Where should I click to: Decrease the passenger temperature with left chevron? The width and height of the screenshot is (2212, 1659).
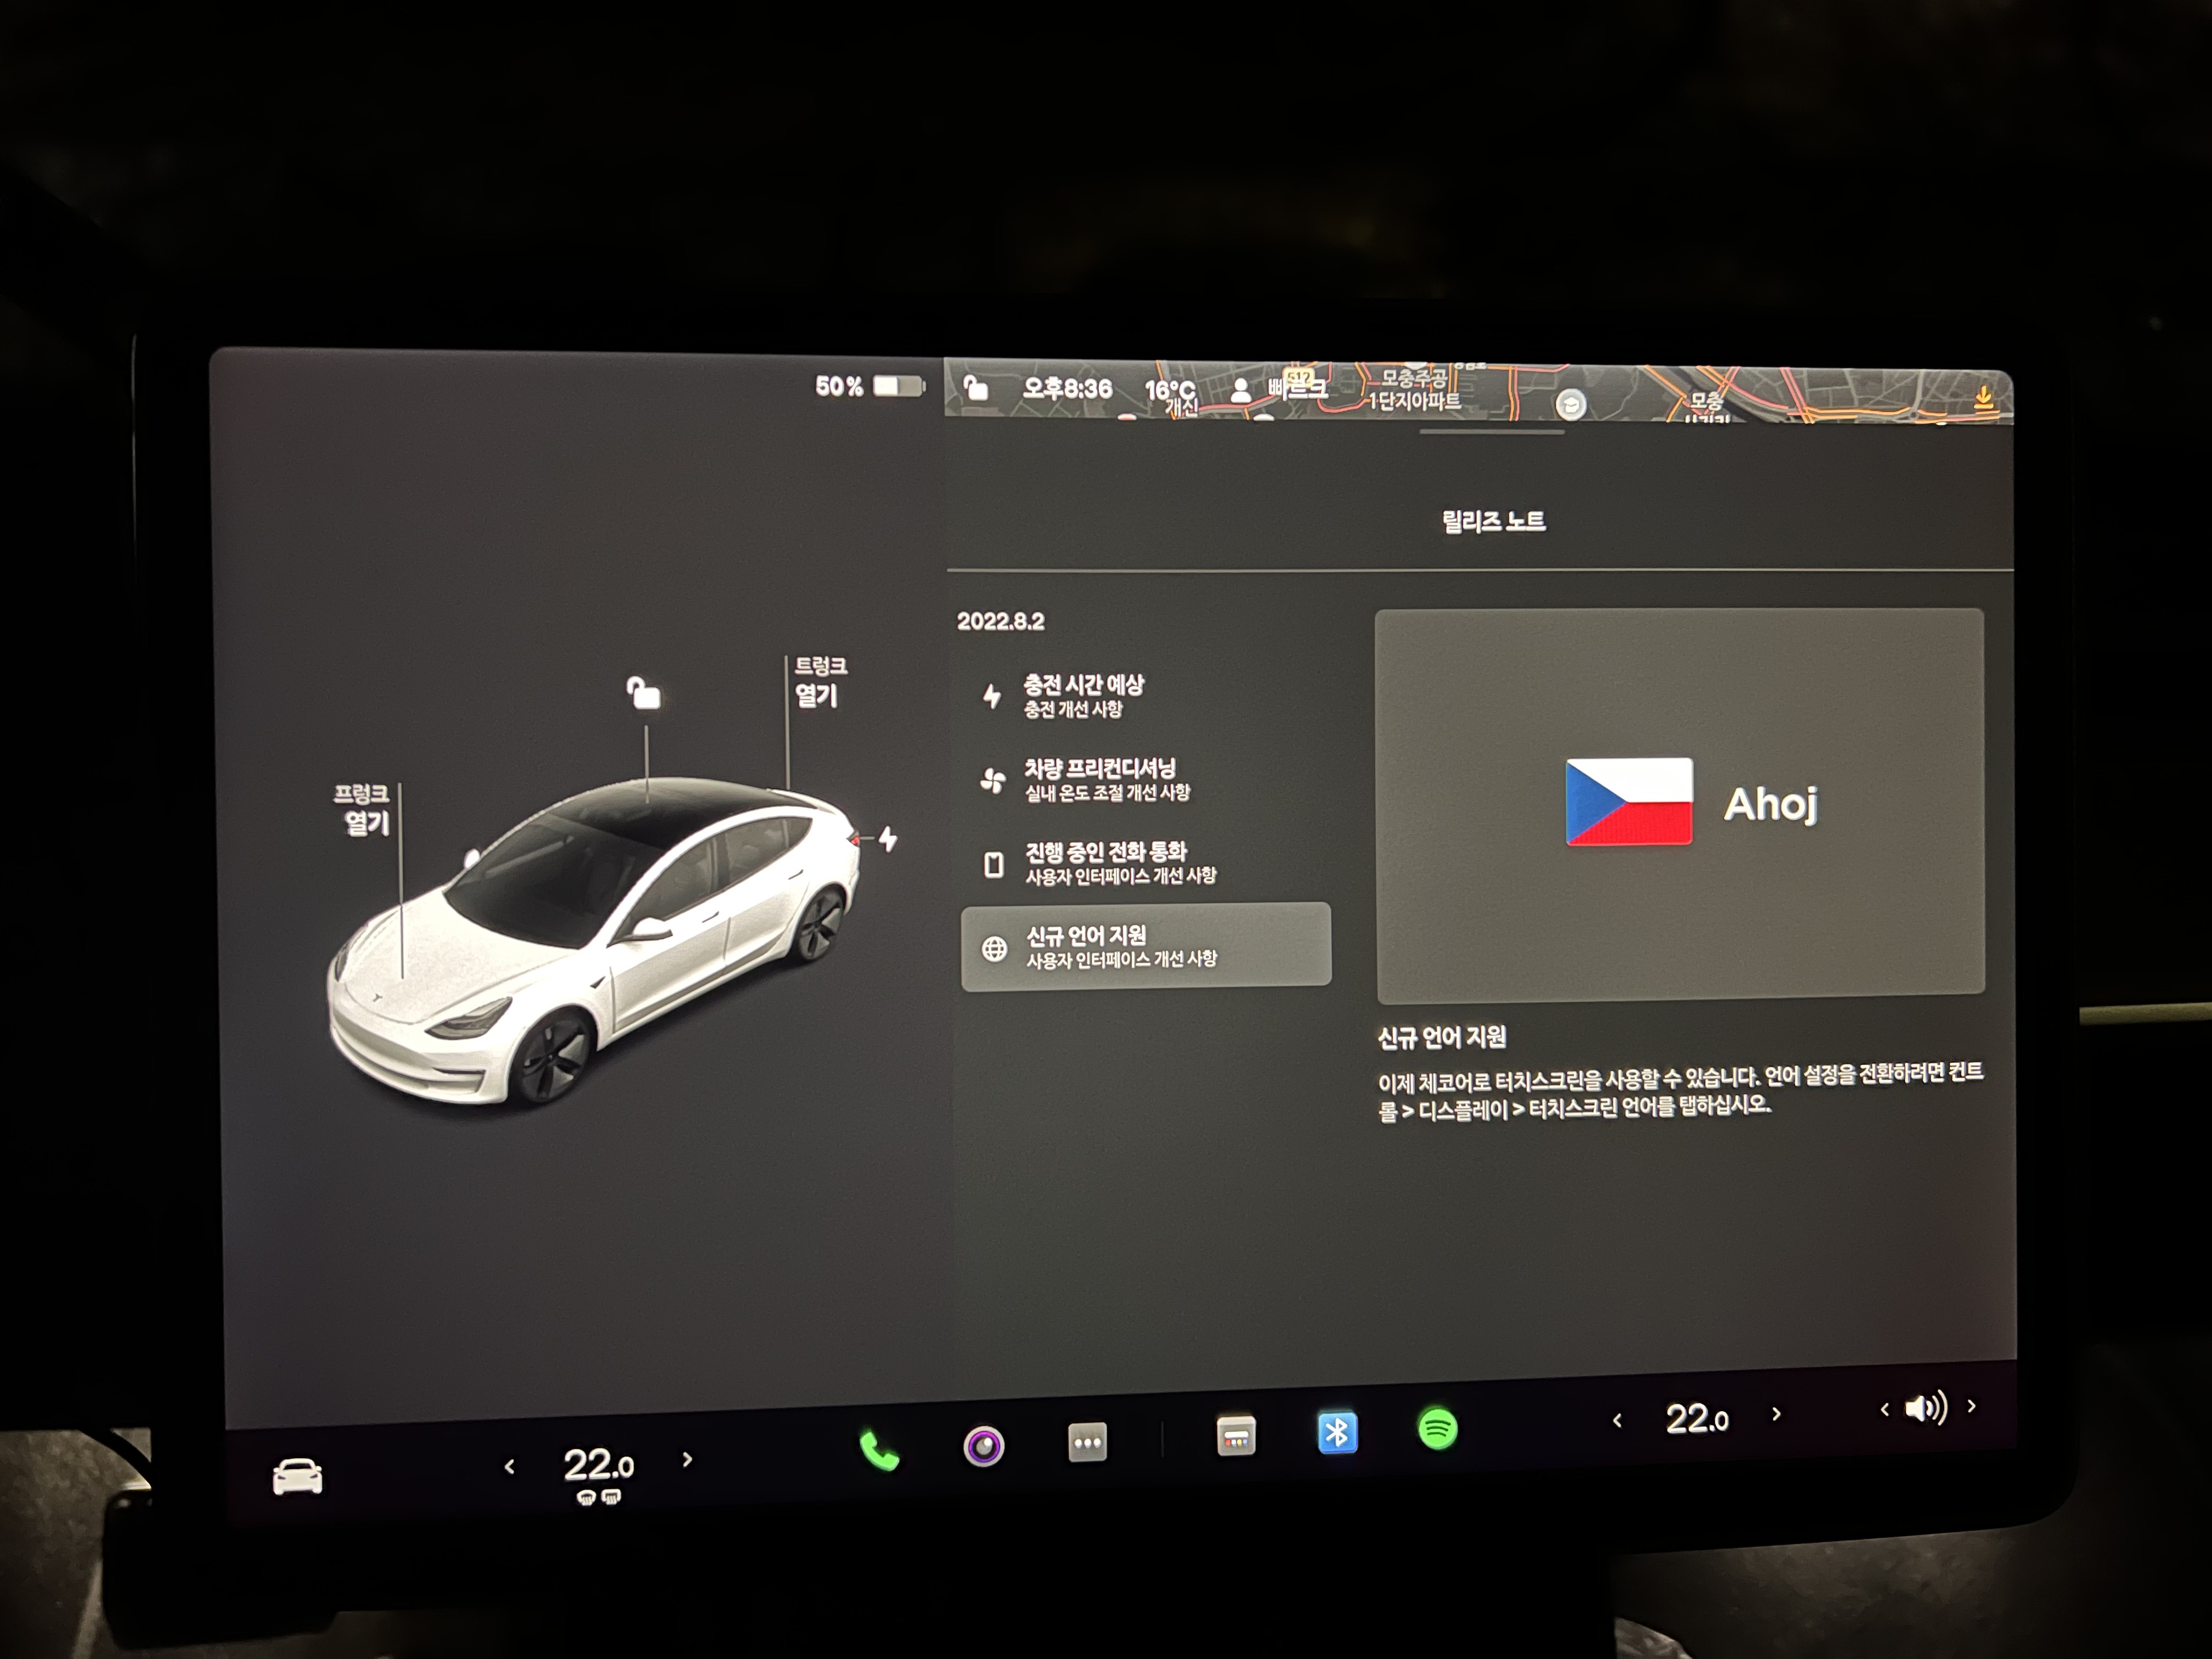tap(1617, 1420)
